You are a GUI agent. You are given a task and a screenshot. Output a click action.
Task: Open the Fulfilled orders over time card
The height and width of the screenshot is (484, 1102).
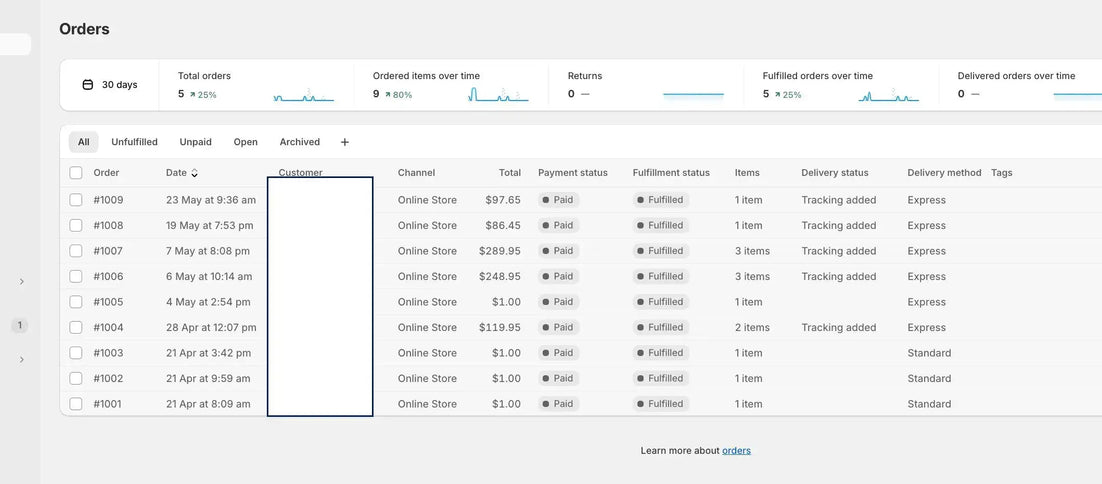pos(841,85)
